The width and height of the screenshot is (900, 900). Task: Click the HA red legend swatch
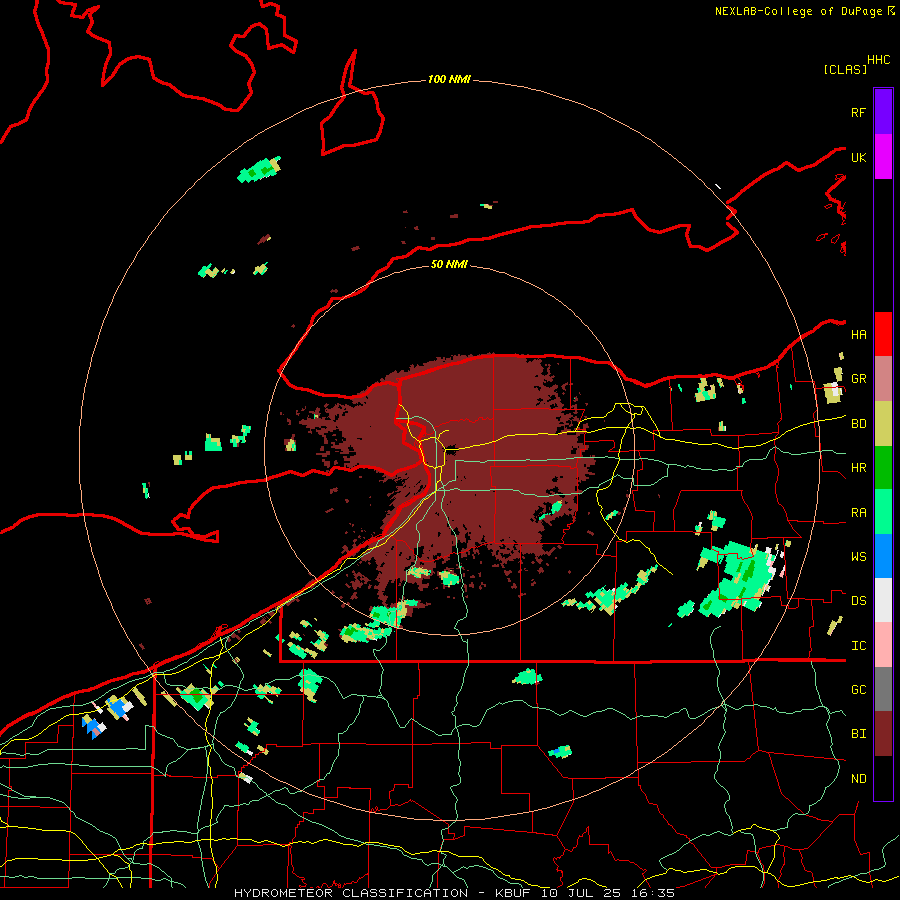[x=883, y=334]
